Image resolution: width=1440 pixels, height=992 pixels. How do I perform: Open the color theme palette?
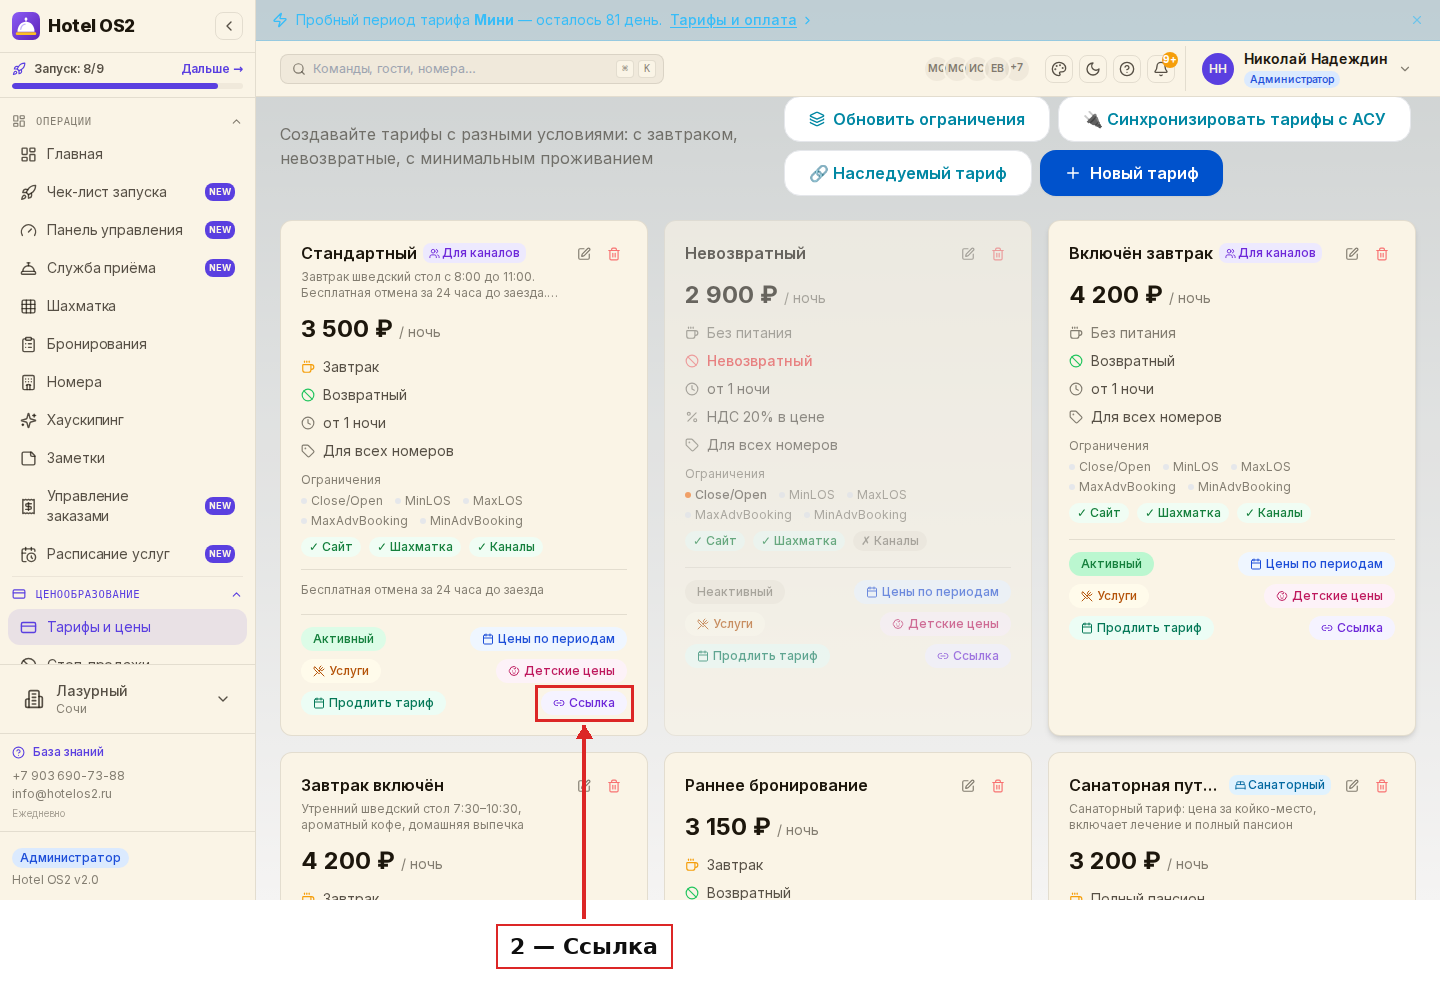[x=1059, y=69]
